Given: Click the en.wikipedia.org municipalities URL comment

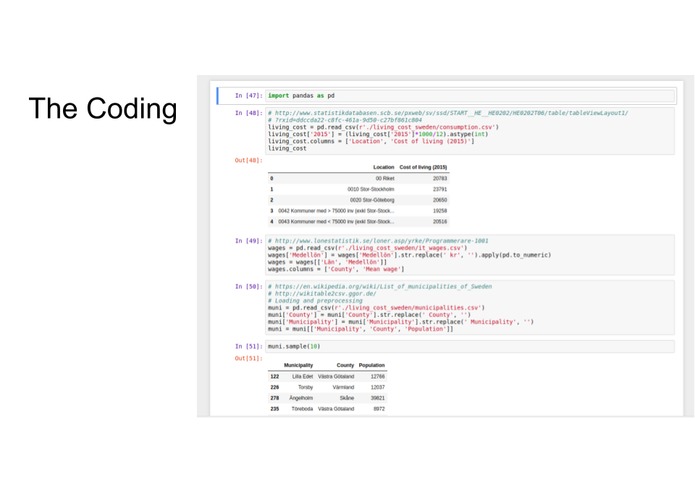Looking at the screenshot, I should 380,287.
